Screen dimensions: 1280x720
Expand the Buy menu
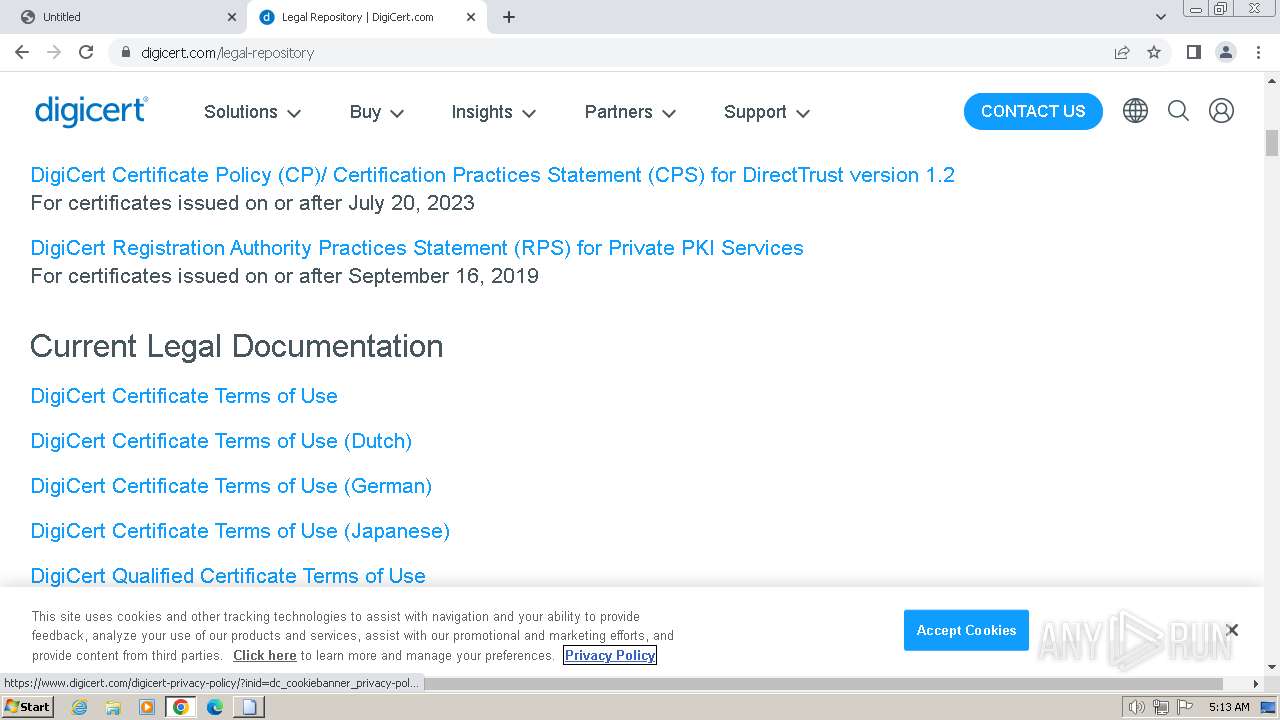377,112
